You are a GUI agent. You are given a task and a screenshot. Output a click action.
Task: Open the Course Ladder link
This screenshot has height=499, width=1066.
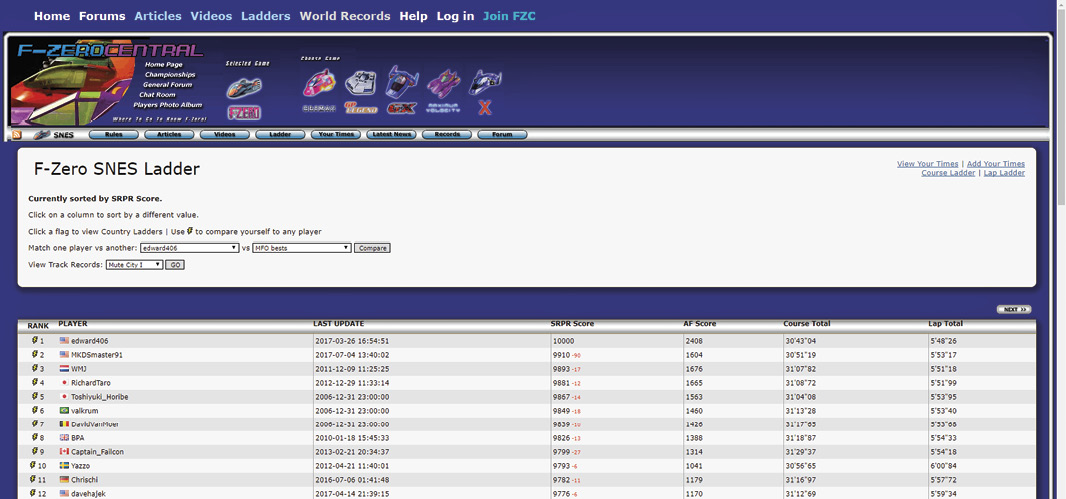948,173
